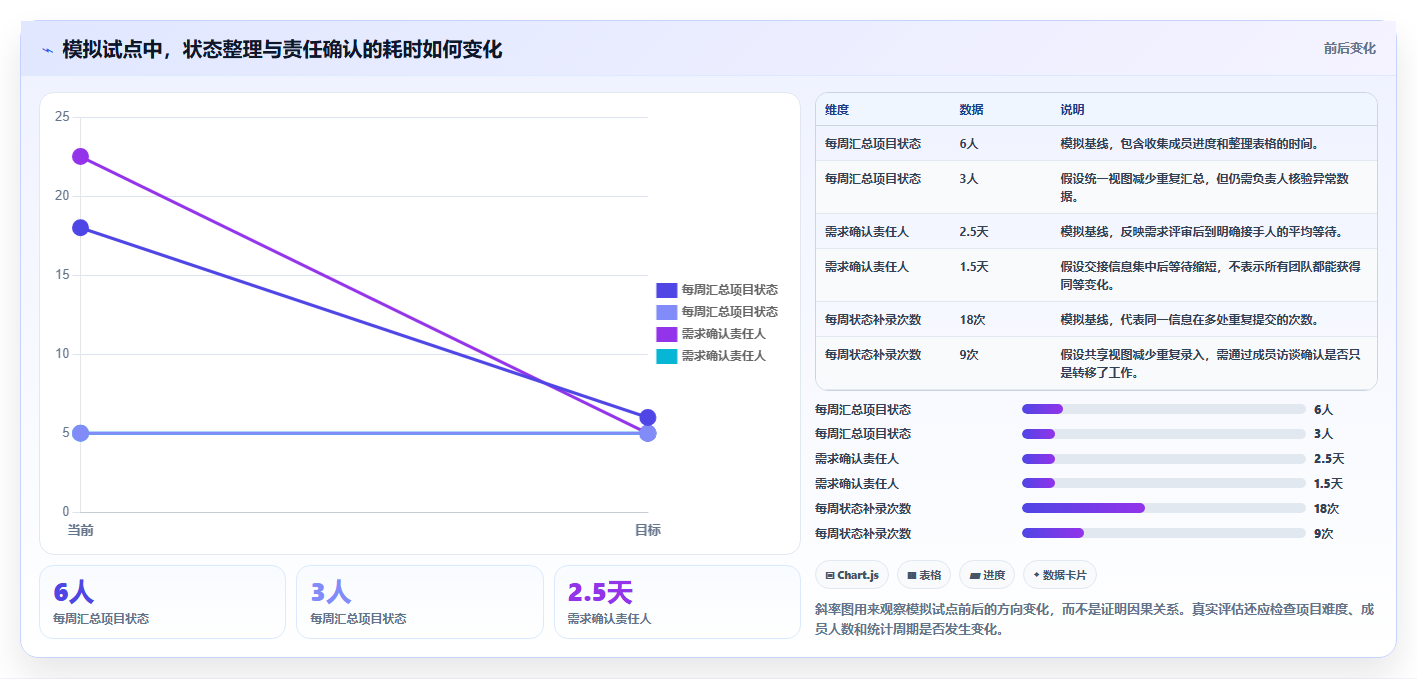The width and height of the screenshot is (1417, 679).
Task: Click the 表格 chip
Action: point(924,575)
